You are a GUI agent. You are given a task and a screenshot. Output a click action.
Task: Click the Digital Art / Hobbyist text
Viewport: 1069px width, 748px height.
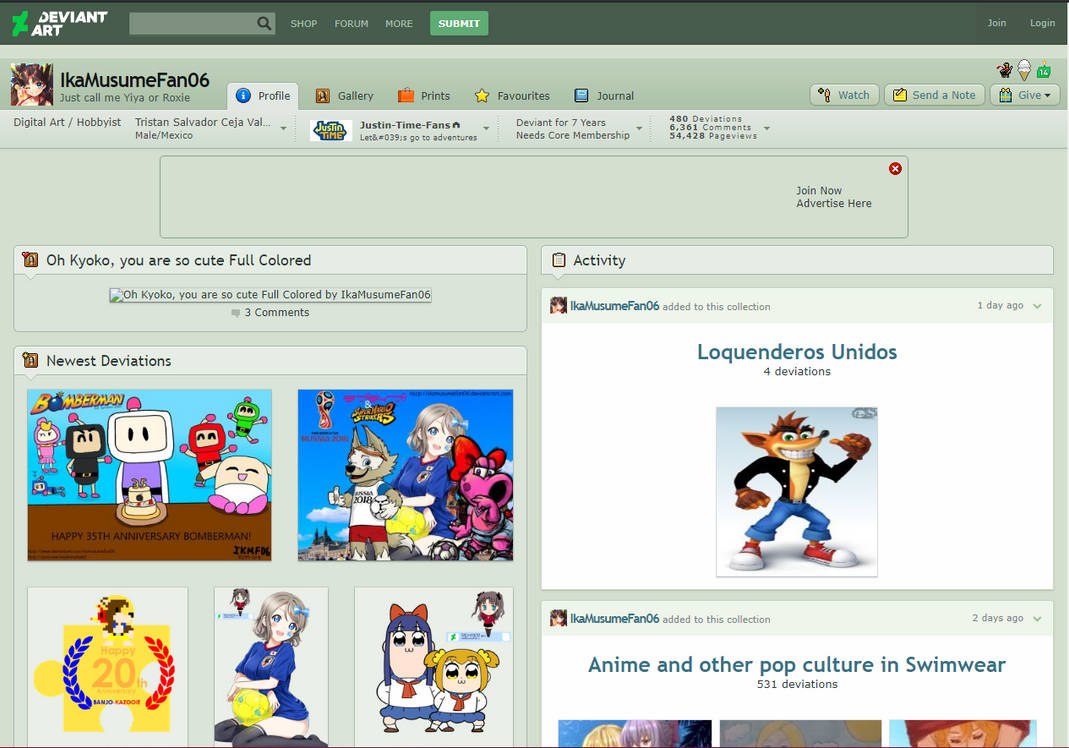pos(67,122)
